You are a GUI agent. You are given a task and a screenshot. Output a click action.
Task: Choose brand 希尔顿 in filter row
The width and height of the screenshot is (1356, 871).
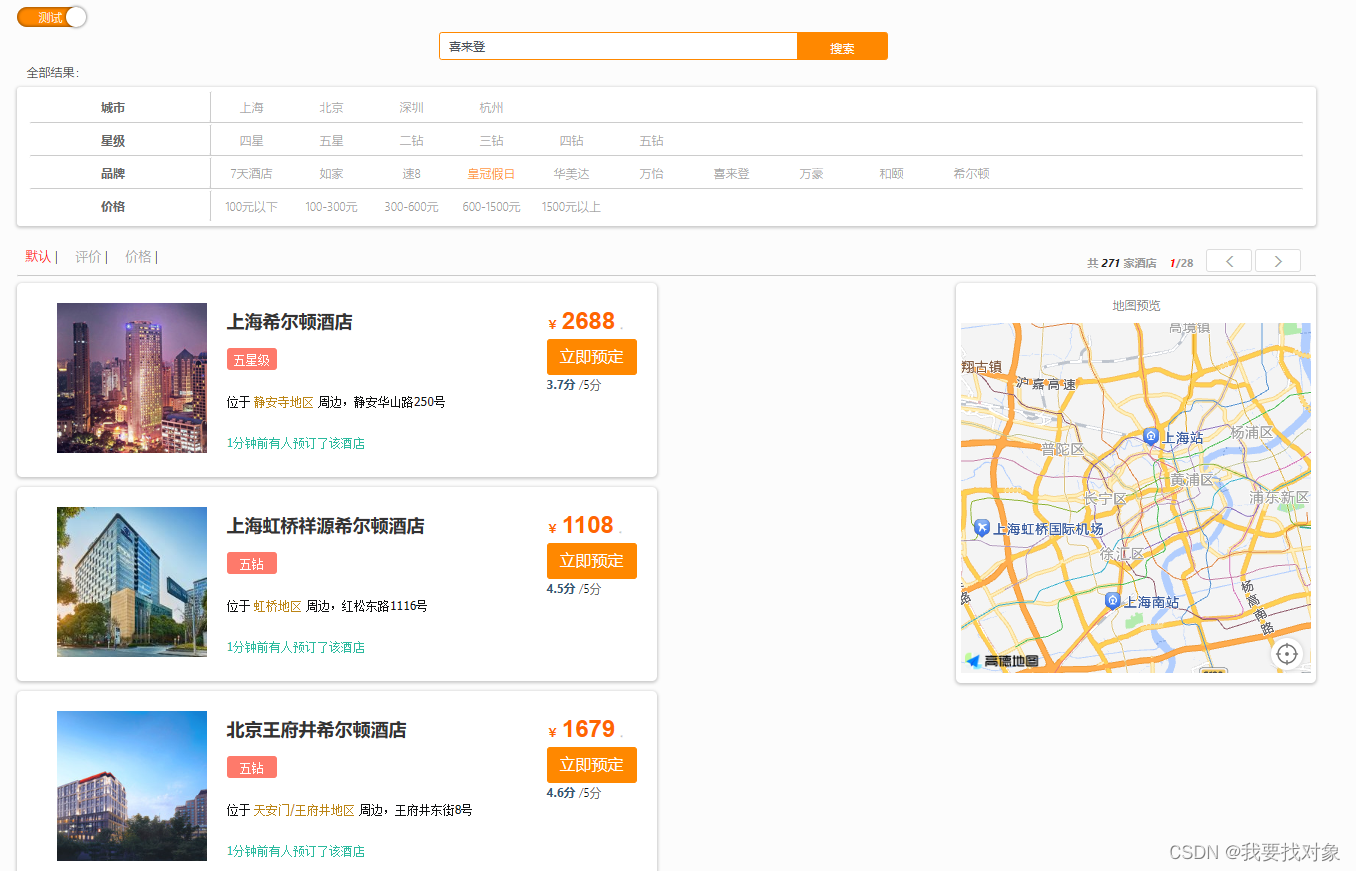(x=971, y=174)
